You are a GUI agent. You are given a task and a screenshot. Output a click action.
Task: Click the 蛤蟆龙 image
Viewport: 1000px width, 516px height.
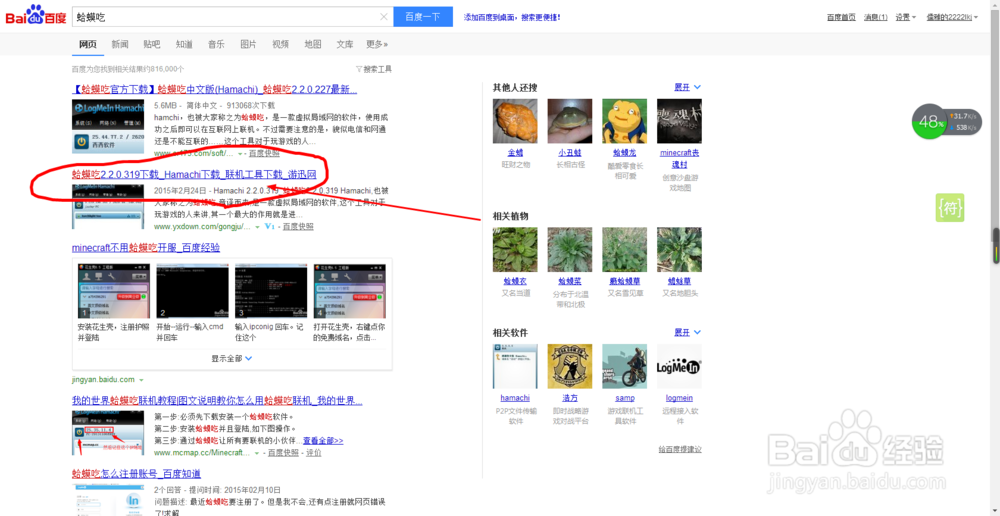coord(624,121)
